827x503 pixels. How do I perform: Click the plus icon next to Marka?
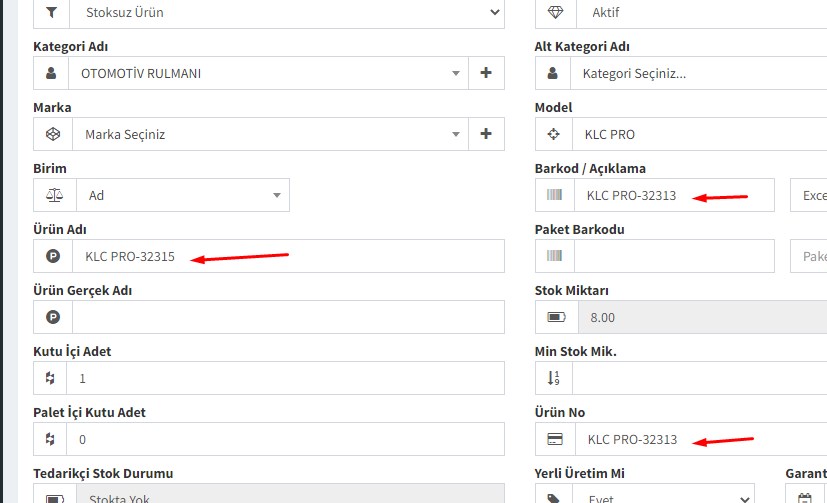point(486,134)
